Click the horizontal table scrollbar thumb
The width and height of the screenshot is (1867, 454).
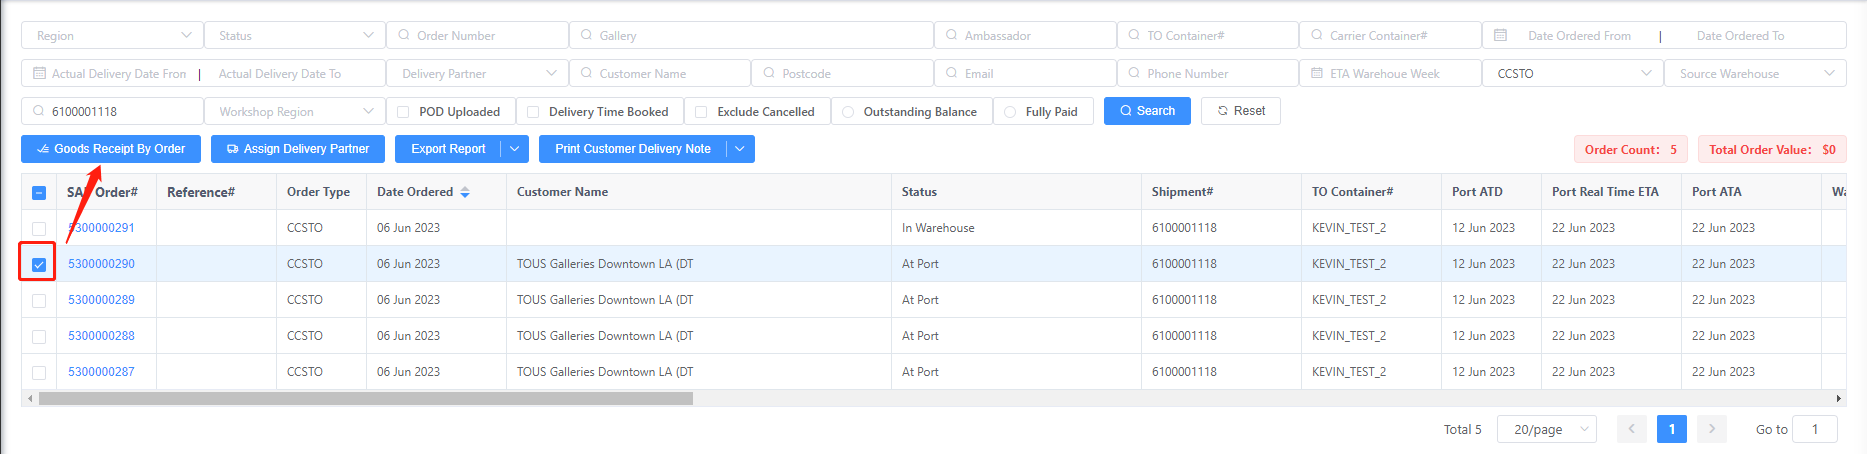[x=365, y=398]
